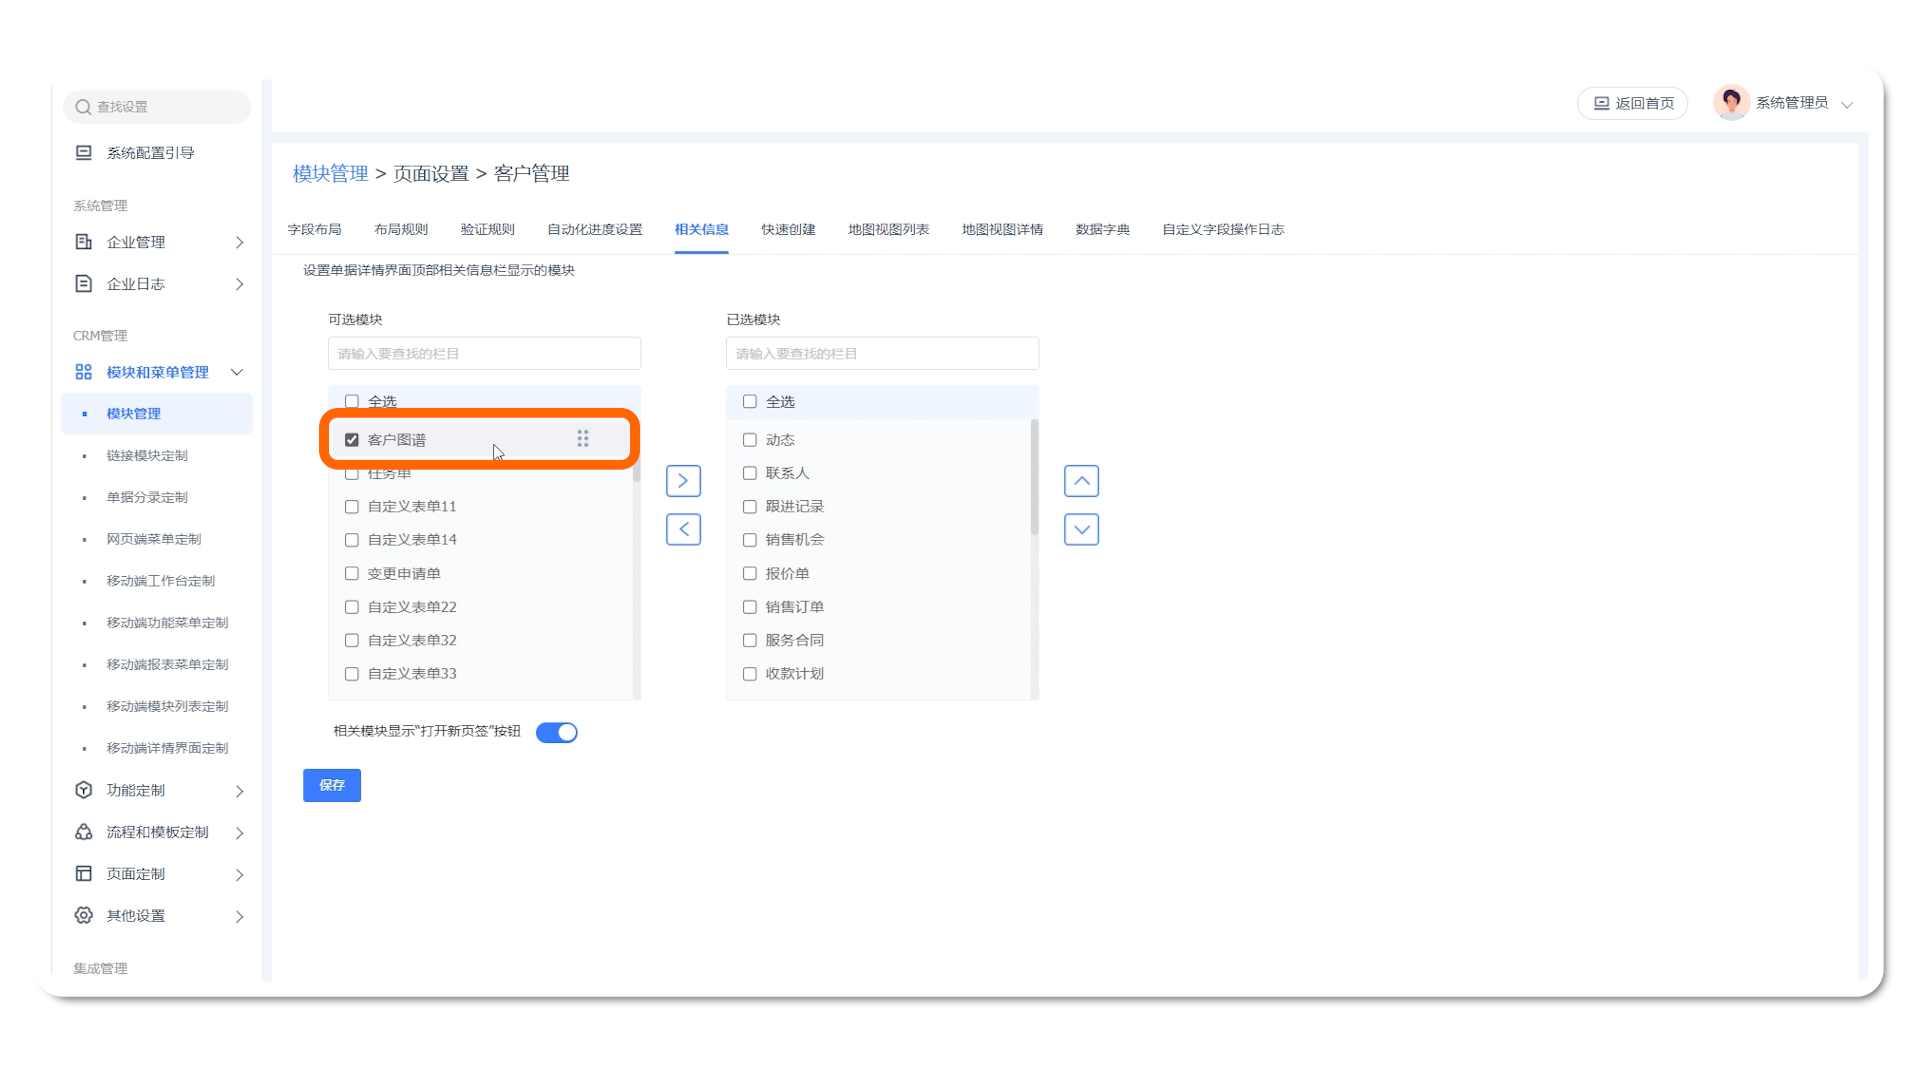1920x1080 pixels.
Task: Switch to the 数据字典 tab
Action: point(1102,229)
